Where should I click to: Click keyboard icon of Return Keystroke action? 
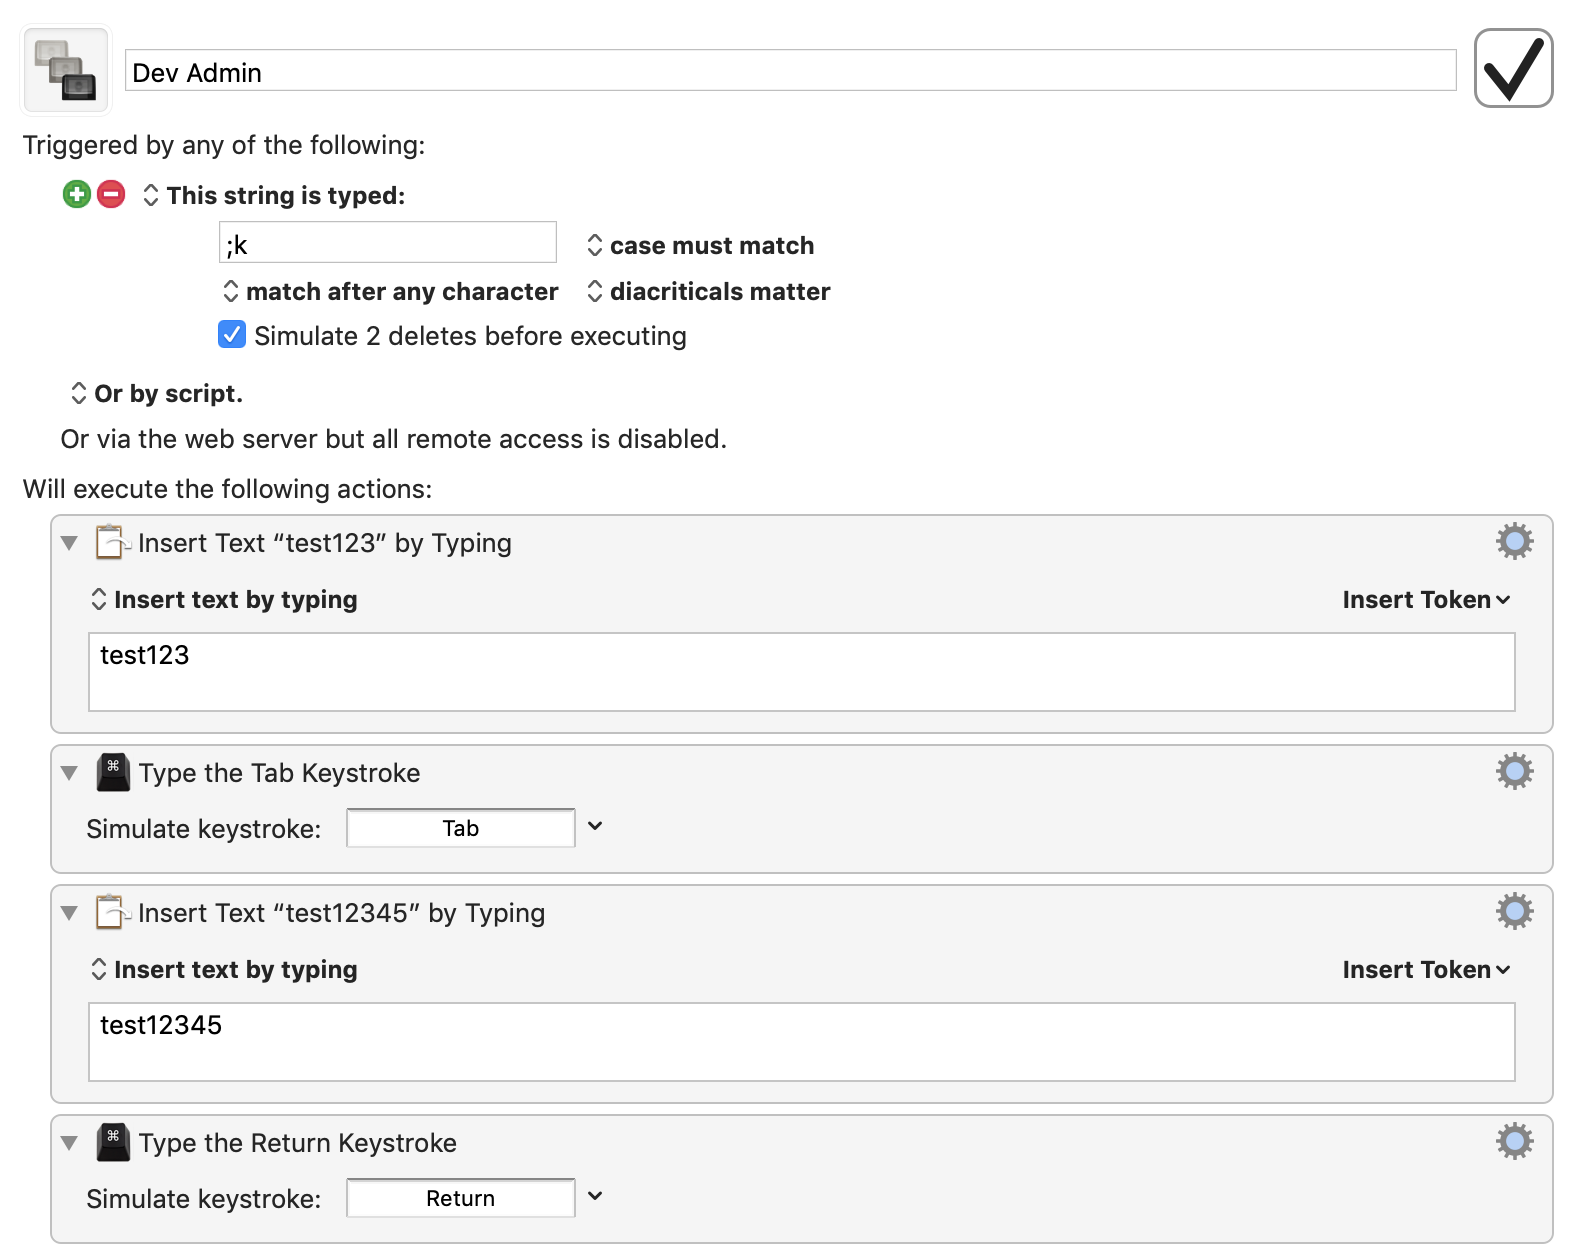pos(113,1143)
